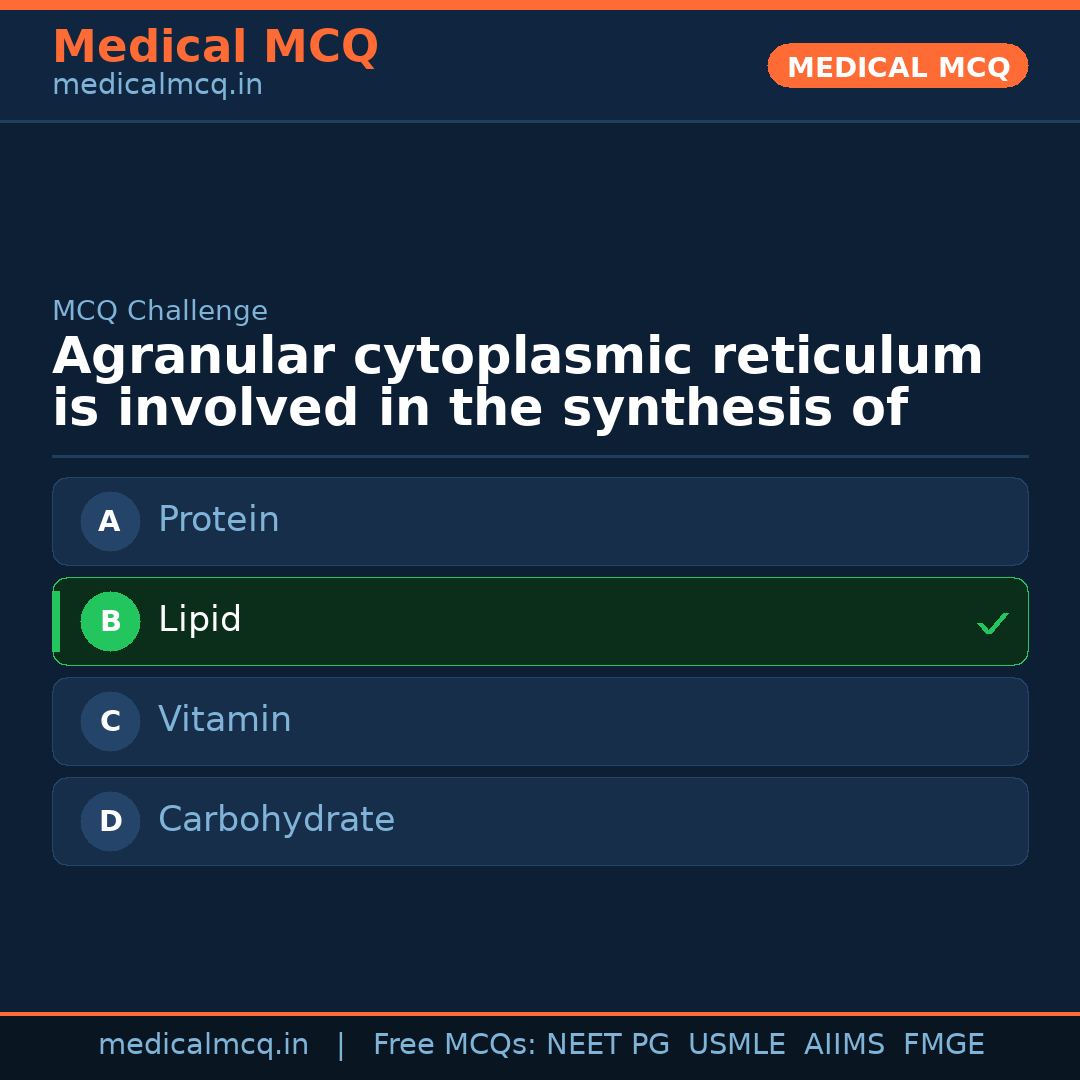
Task: Switch to the USMLE section
Action: [737, 1044]
